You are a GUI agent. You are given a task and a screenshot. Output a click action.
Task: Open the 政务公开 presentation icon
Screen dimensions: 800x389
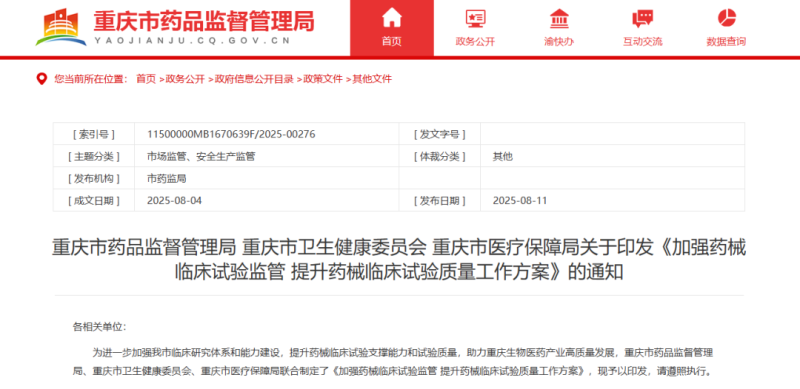pos(476,18)
